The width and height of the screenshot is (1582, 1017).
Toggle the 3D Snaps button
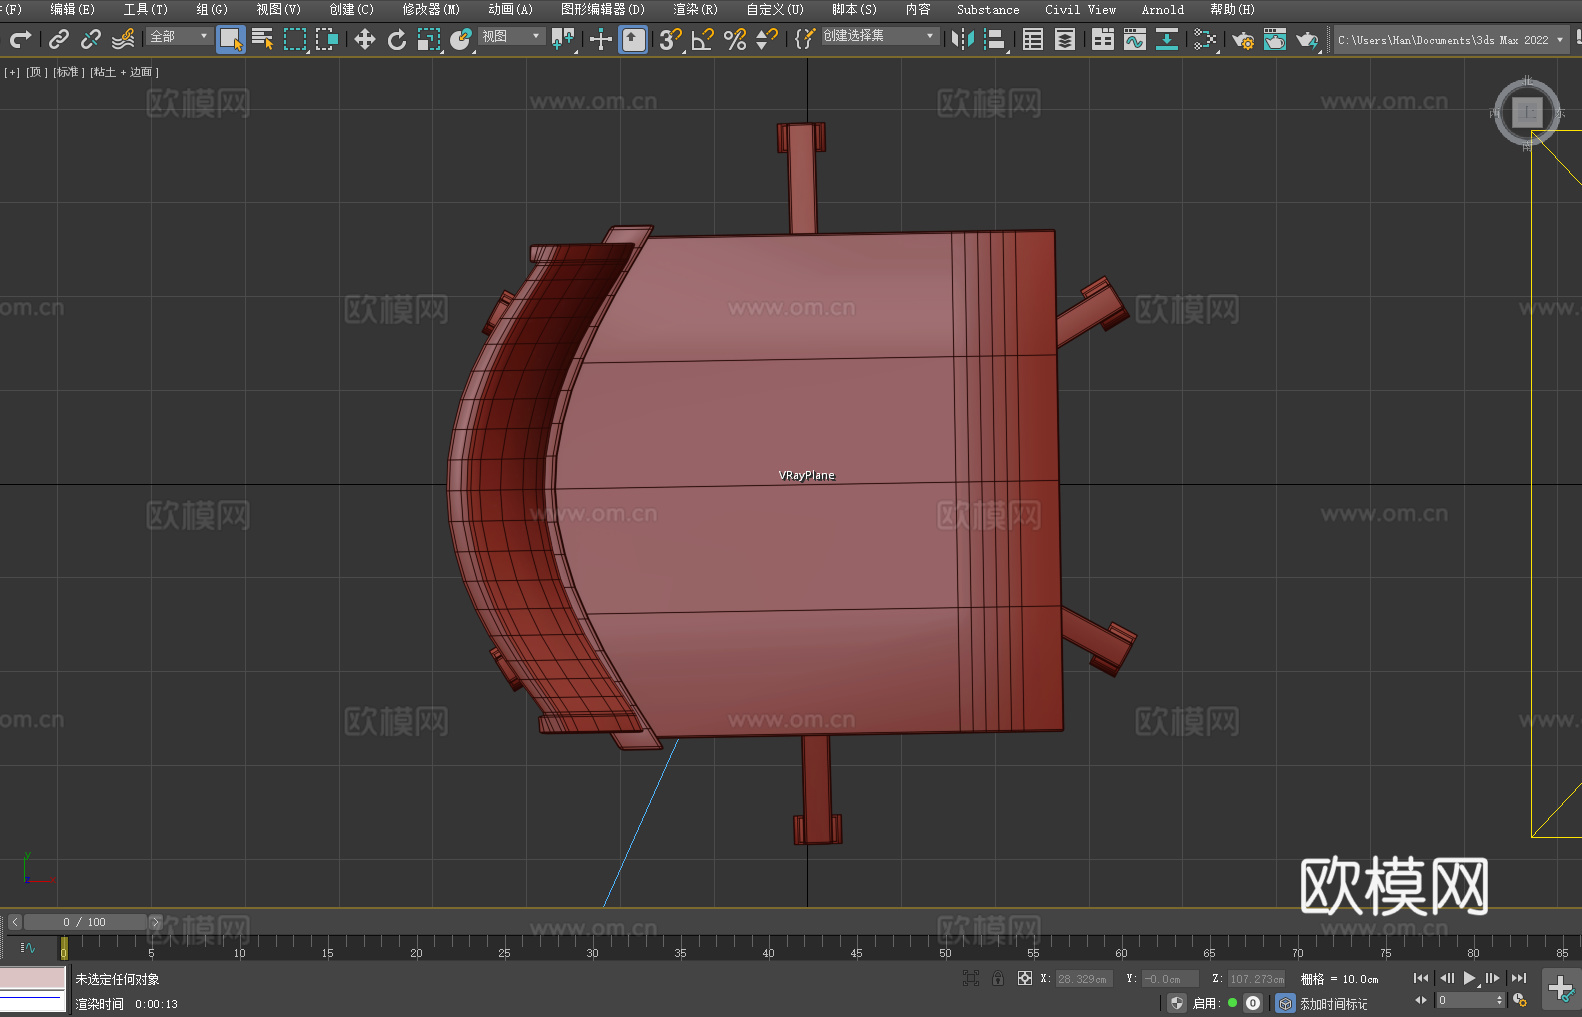click(x=671, y=39)
